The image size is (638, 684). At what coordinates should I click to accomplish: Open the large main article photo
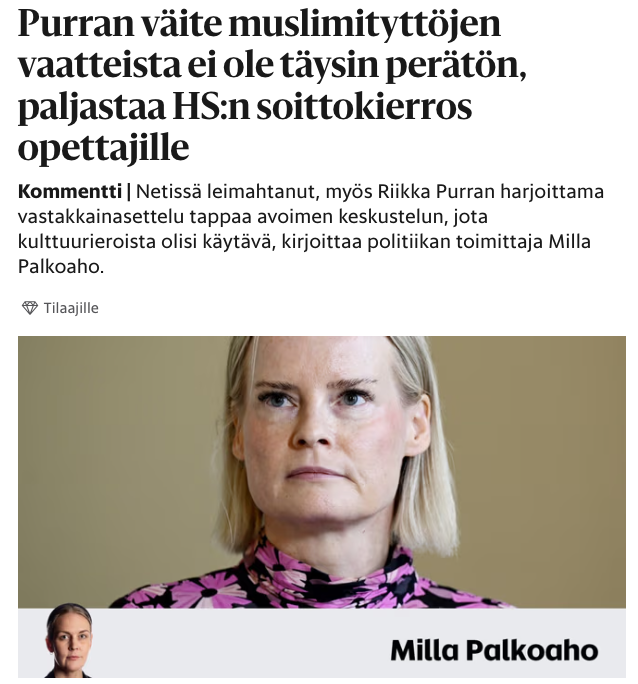click(321, 472)
